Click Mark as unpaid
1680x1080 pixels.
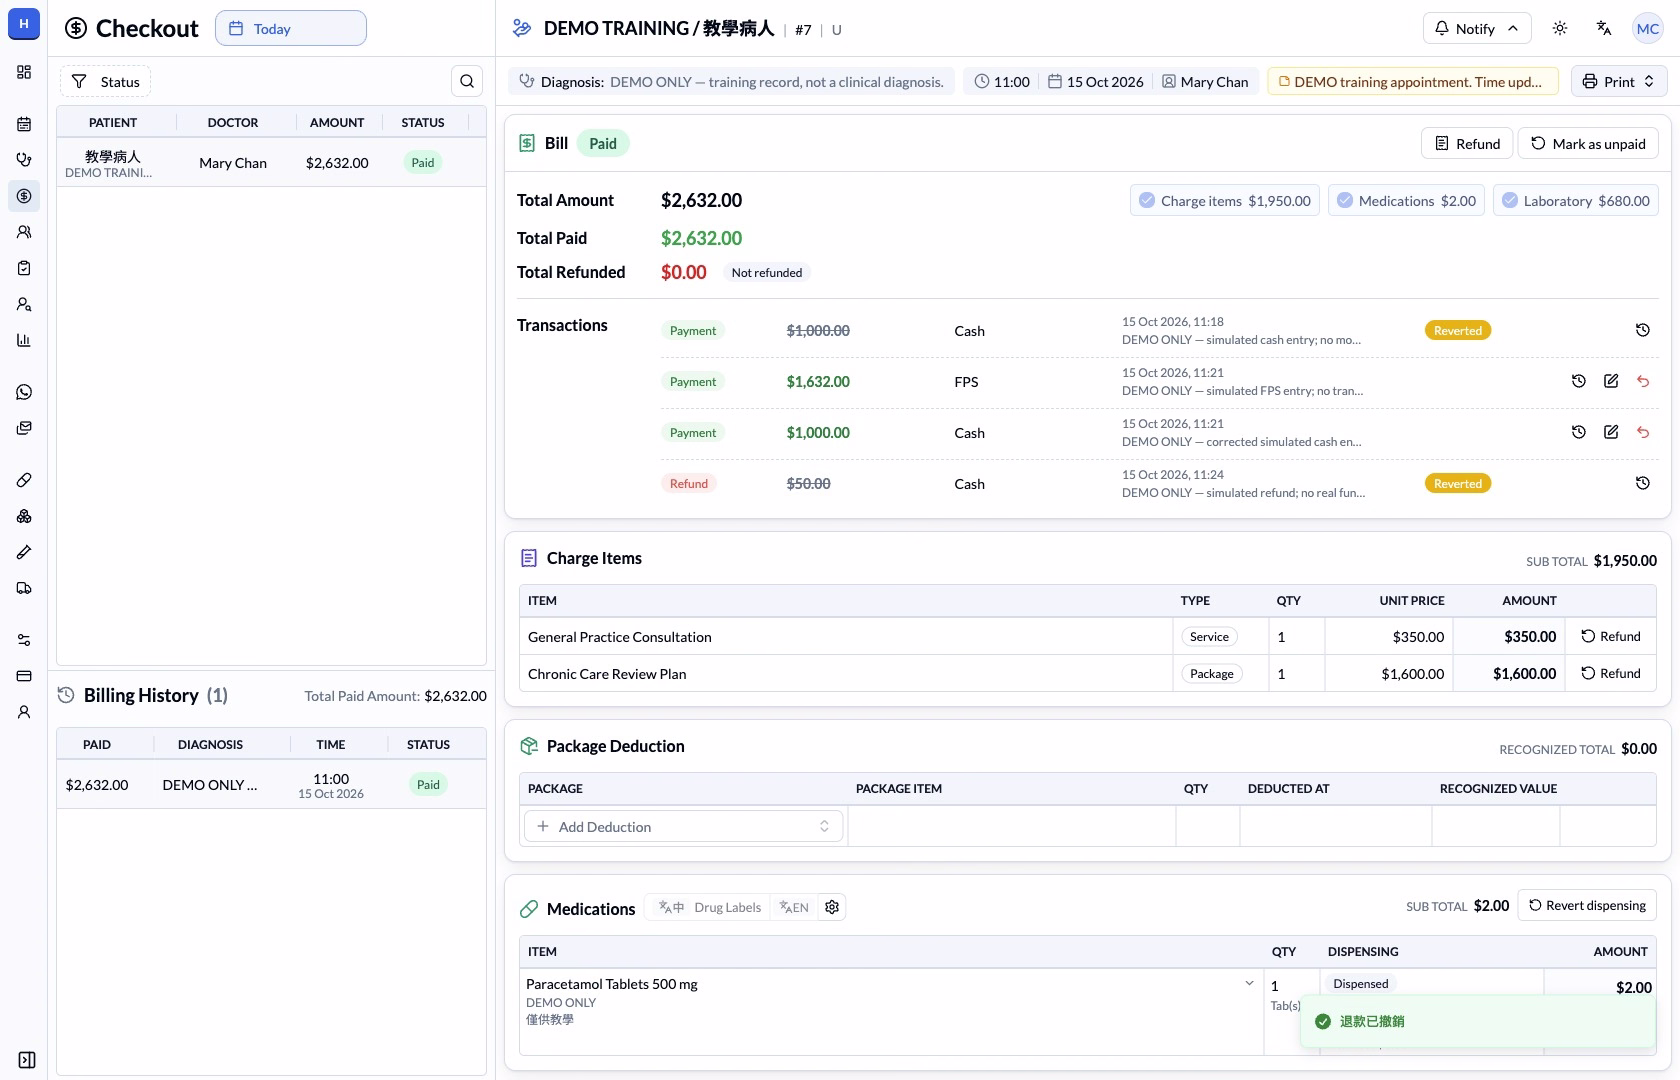[x=1588, y=143]
